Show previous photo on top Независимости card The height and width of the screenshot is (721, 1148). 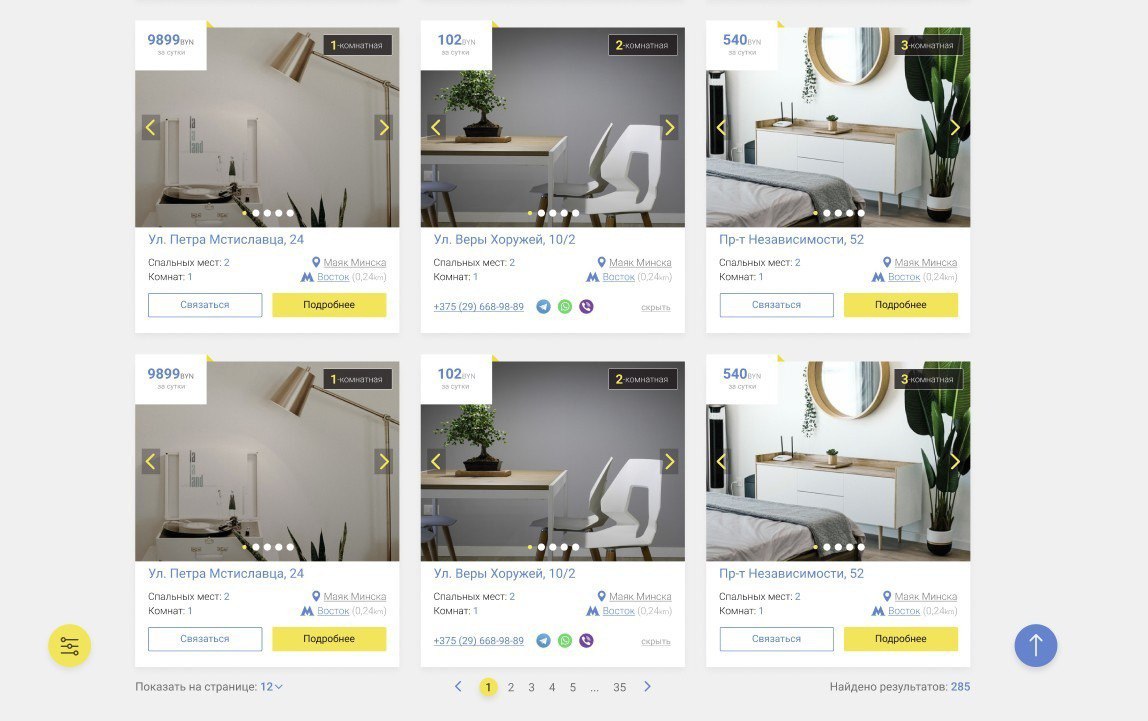coord(721,127)
